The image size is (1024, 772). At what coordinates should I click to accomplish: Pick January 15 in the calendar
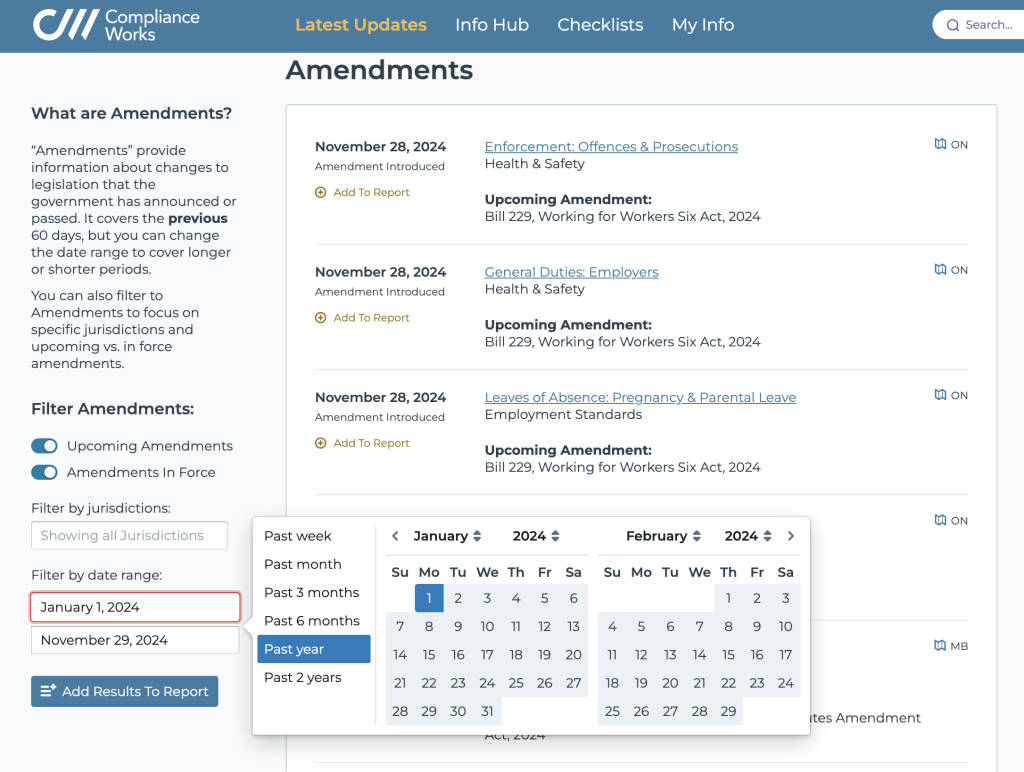(429, 655)
